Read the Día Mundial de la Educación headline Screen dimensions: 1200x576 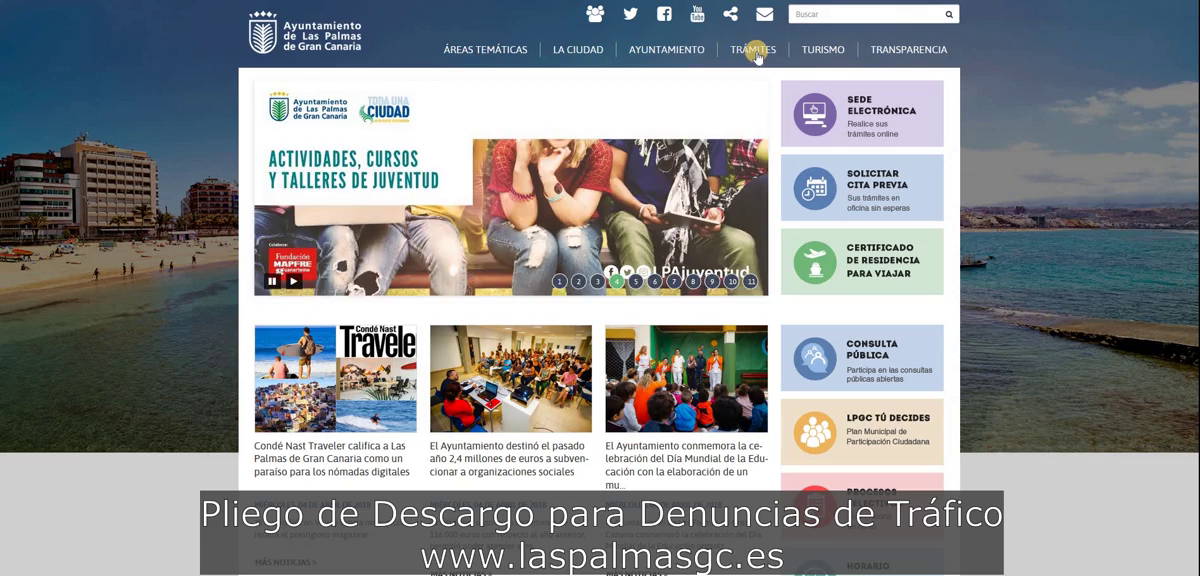(x=686, y=465)
